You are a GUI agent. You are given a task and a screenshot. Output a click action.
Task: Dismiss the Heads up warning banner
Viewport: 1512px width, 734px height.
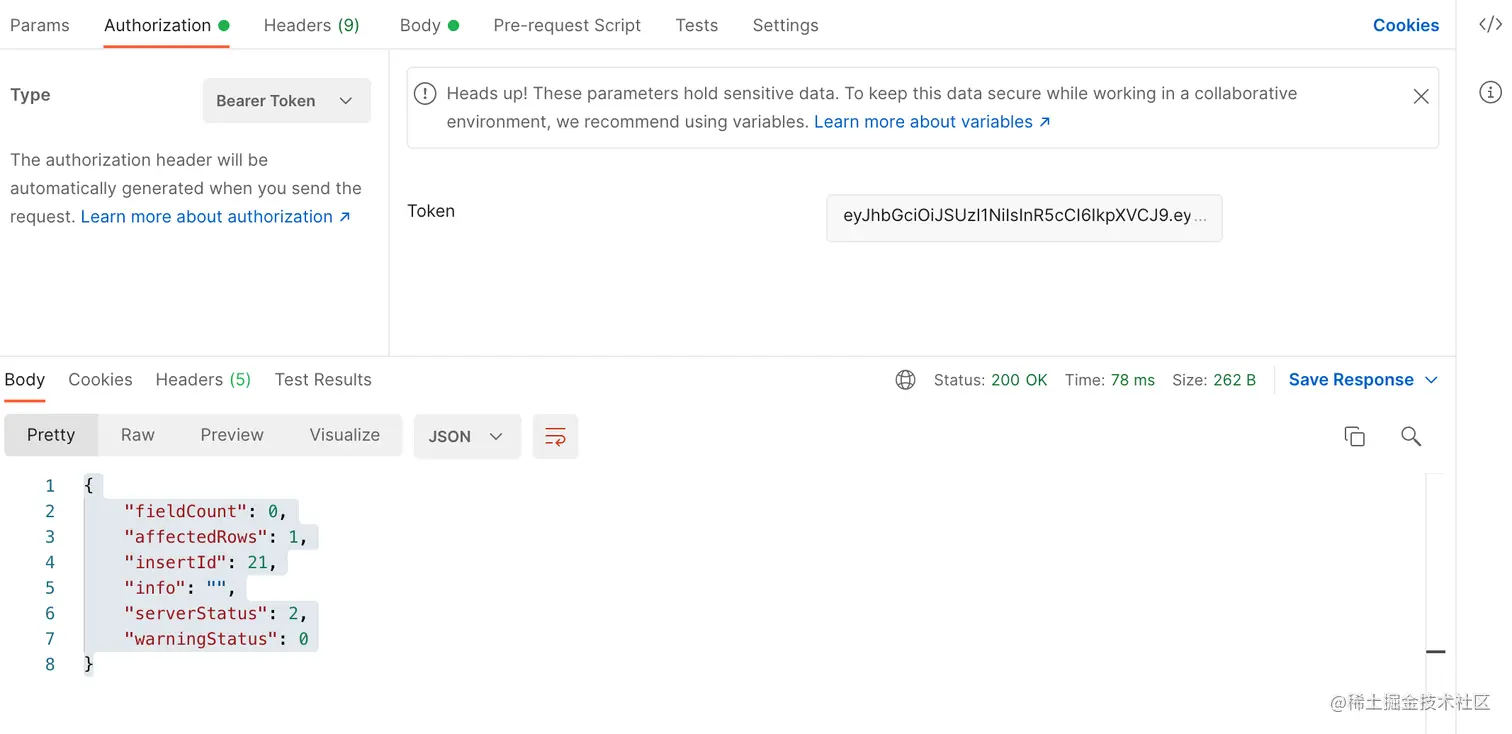[x=1420, y=97]
